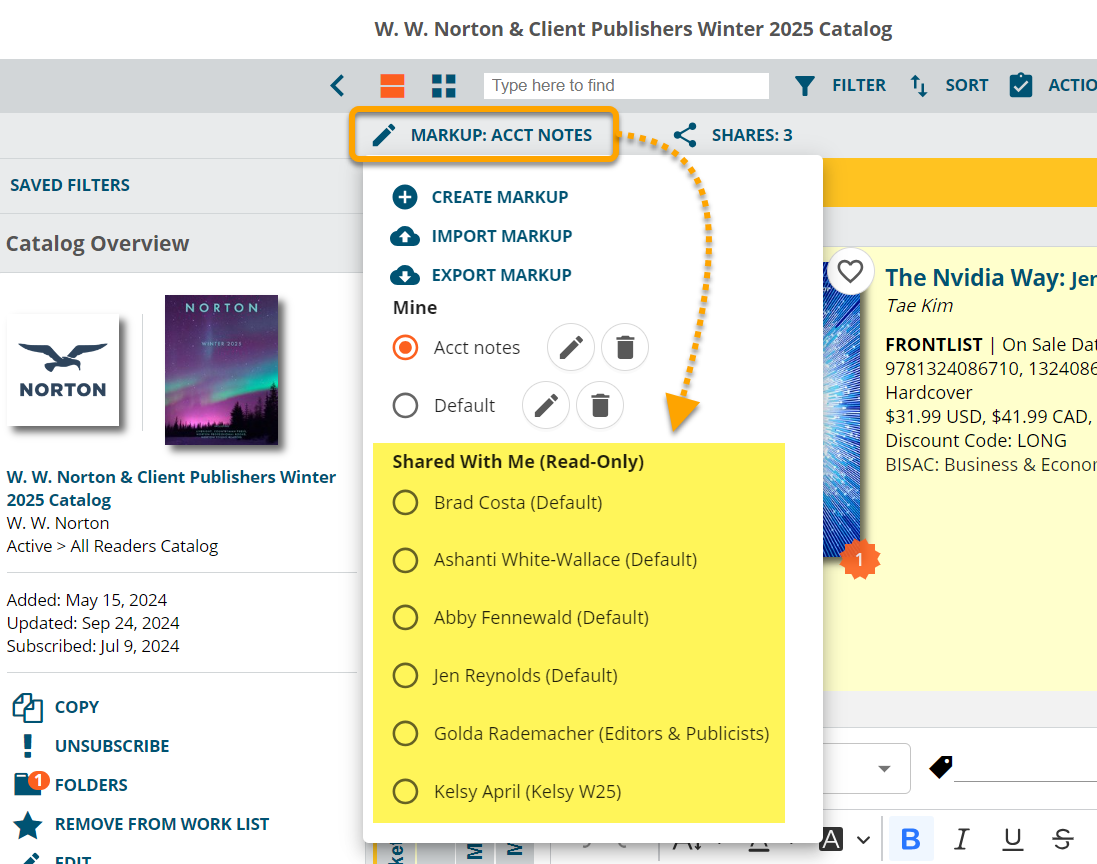Select Abby Fennewald (Default) shared markup
1097x864 pixels.
(405, 618)
